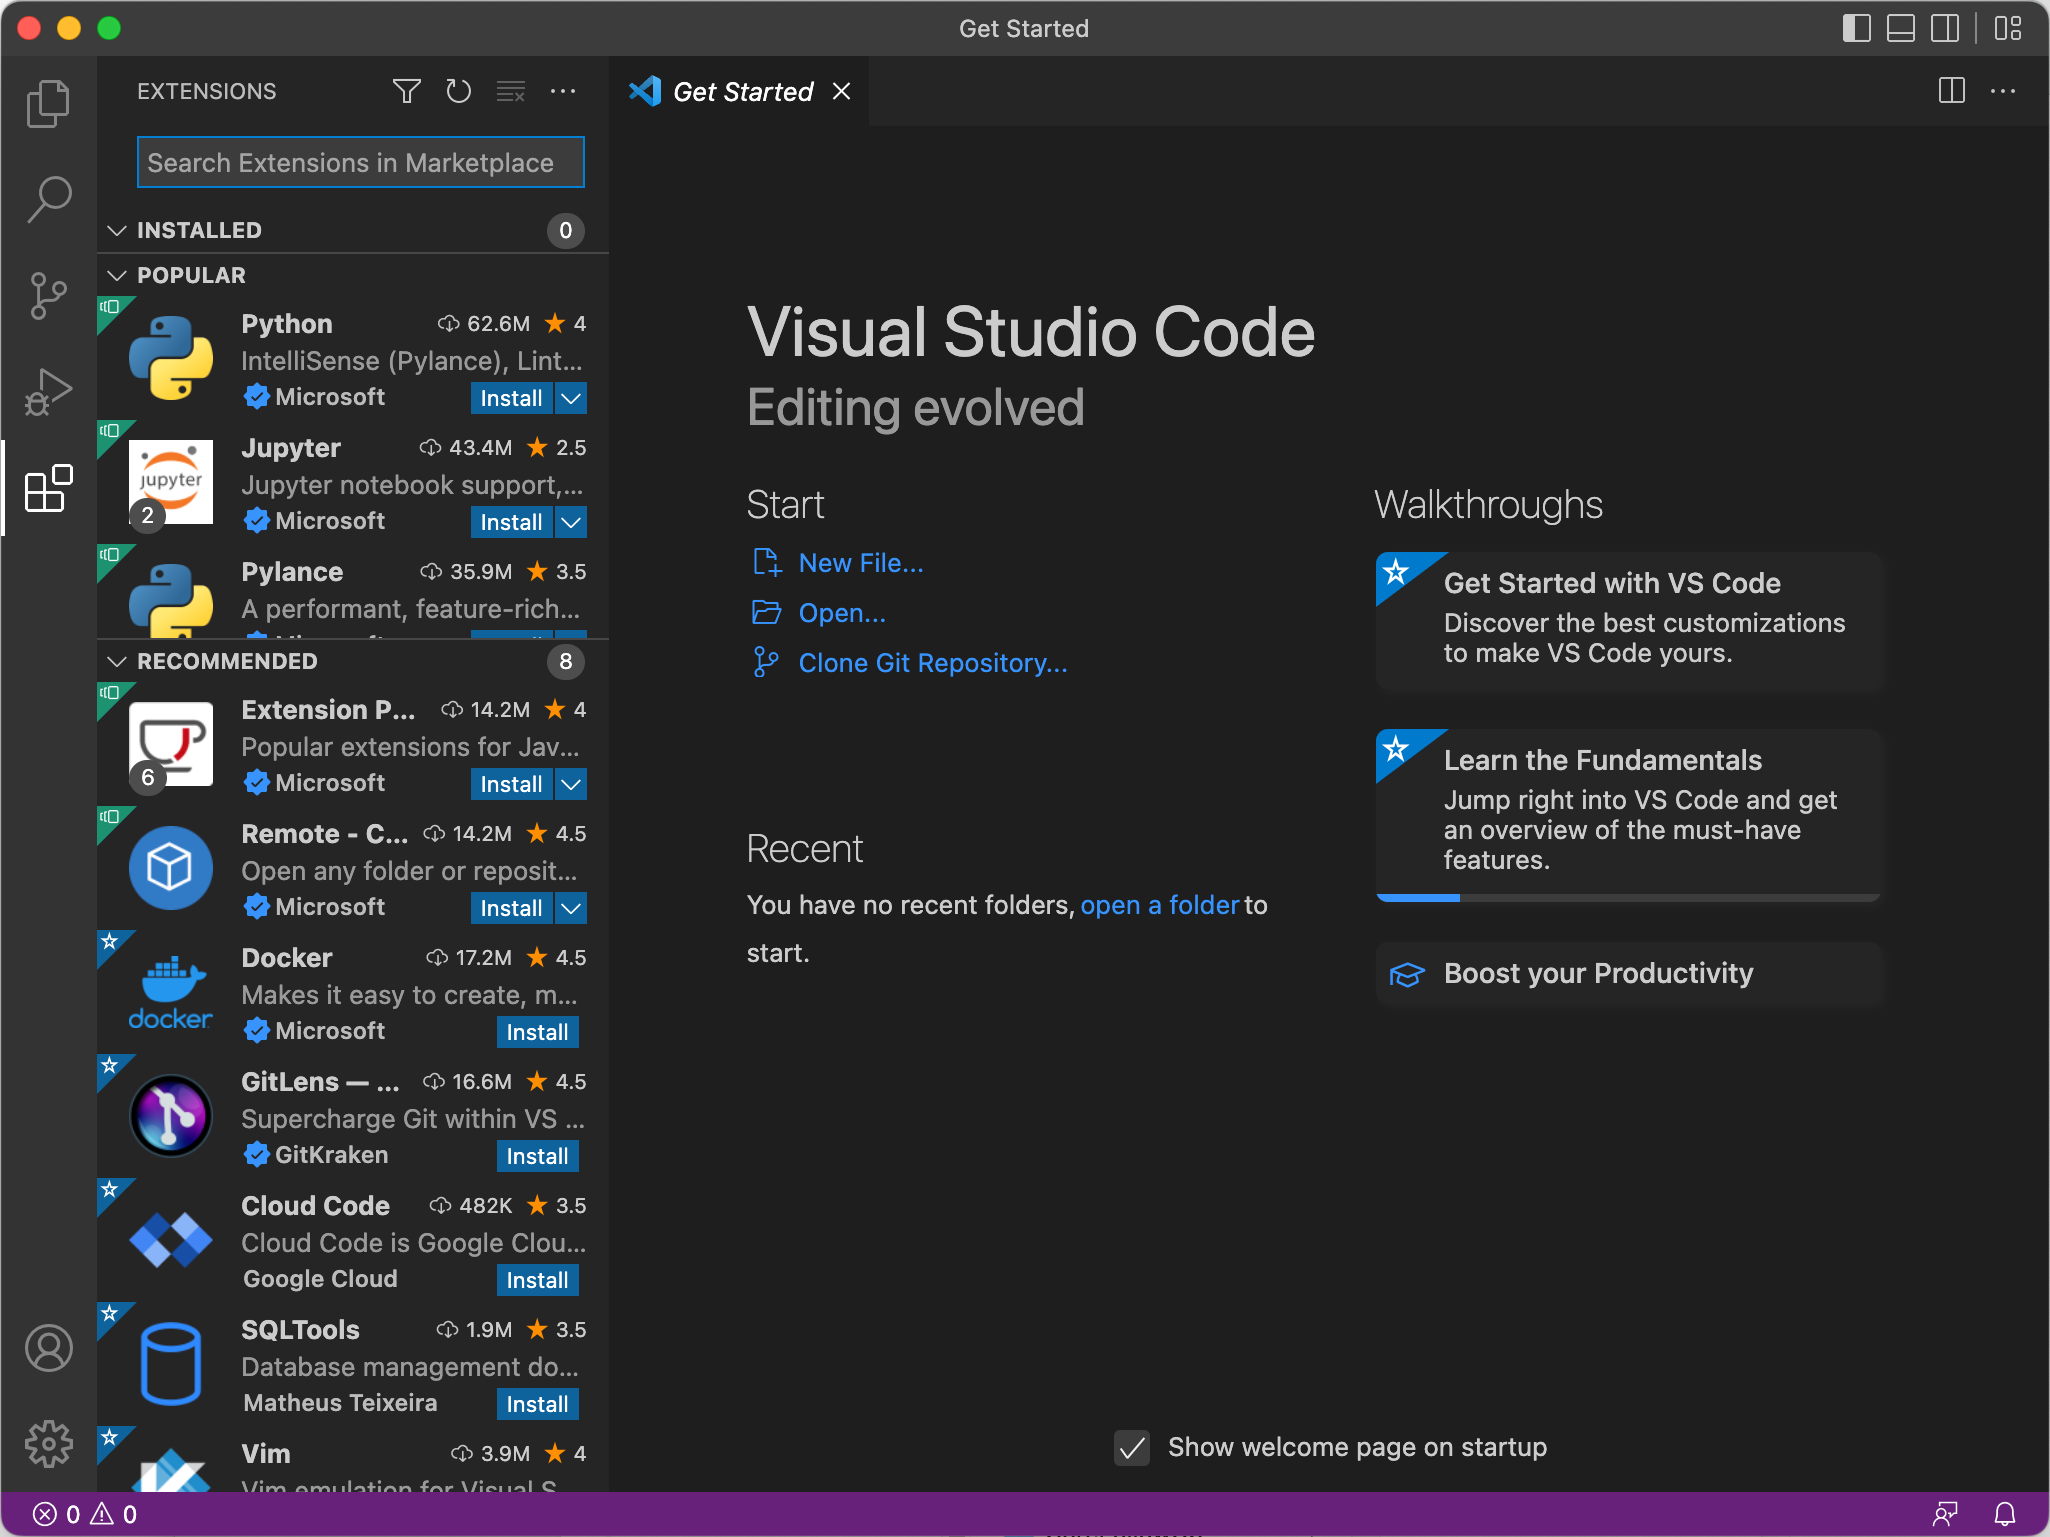Click the notifications bell in status bar
This screenshot has width=2050, height=1537.
tap(2005, 1514)
